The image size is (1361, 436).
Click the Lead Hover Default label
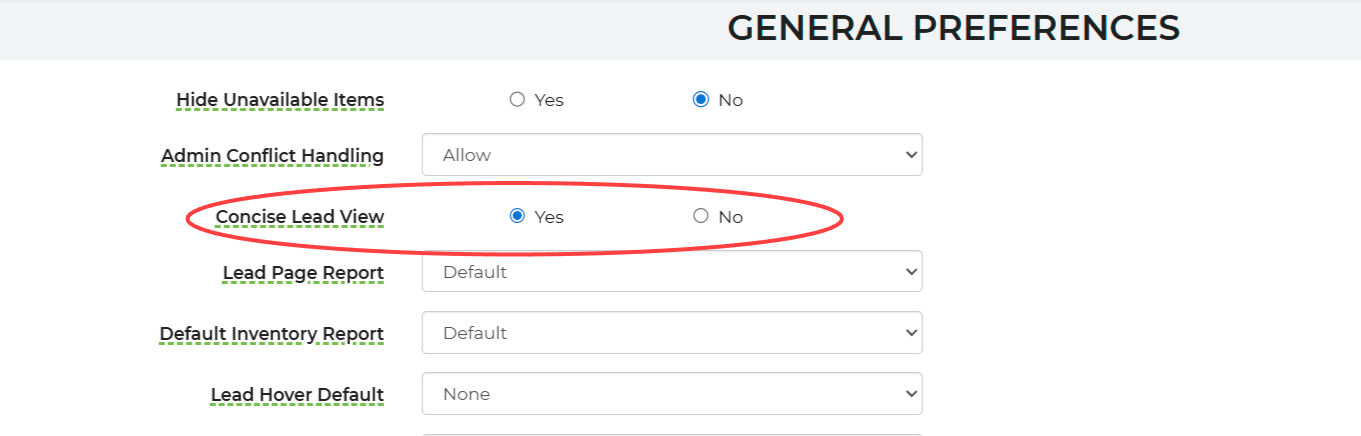[x=297, y=395]
